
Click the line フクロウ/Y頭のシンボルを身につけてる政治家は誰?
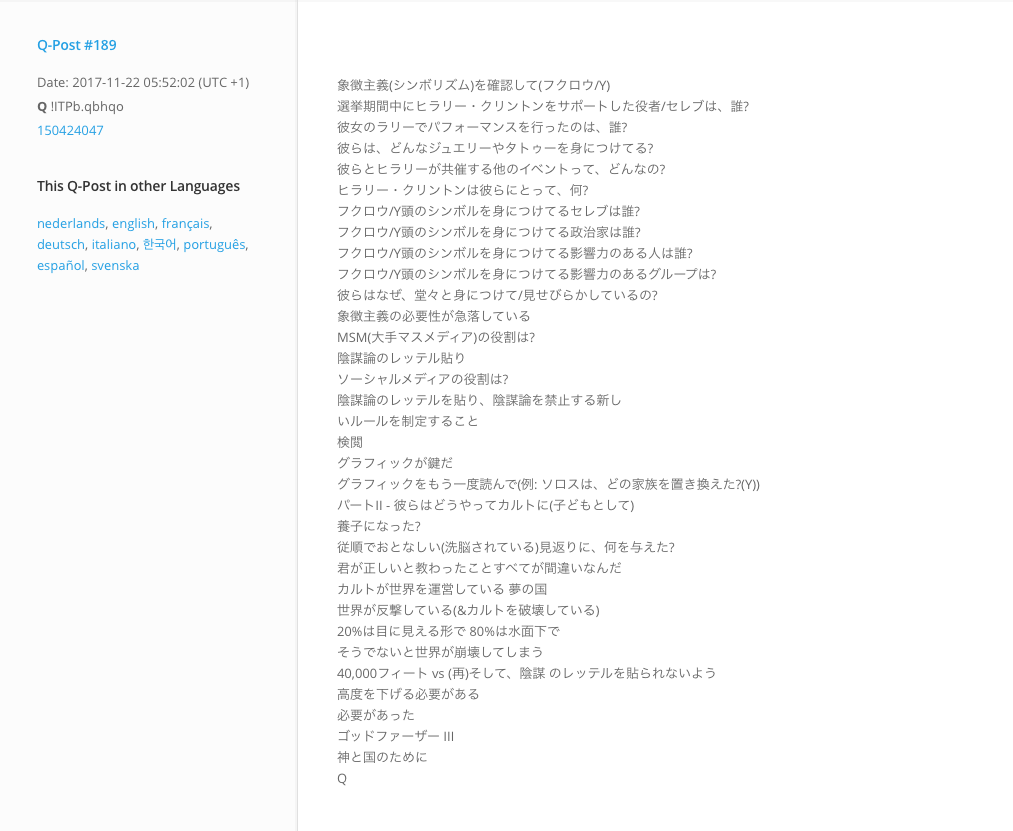point(489,232)
